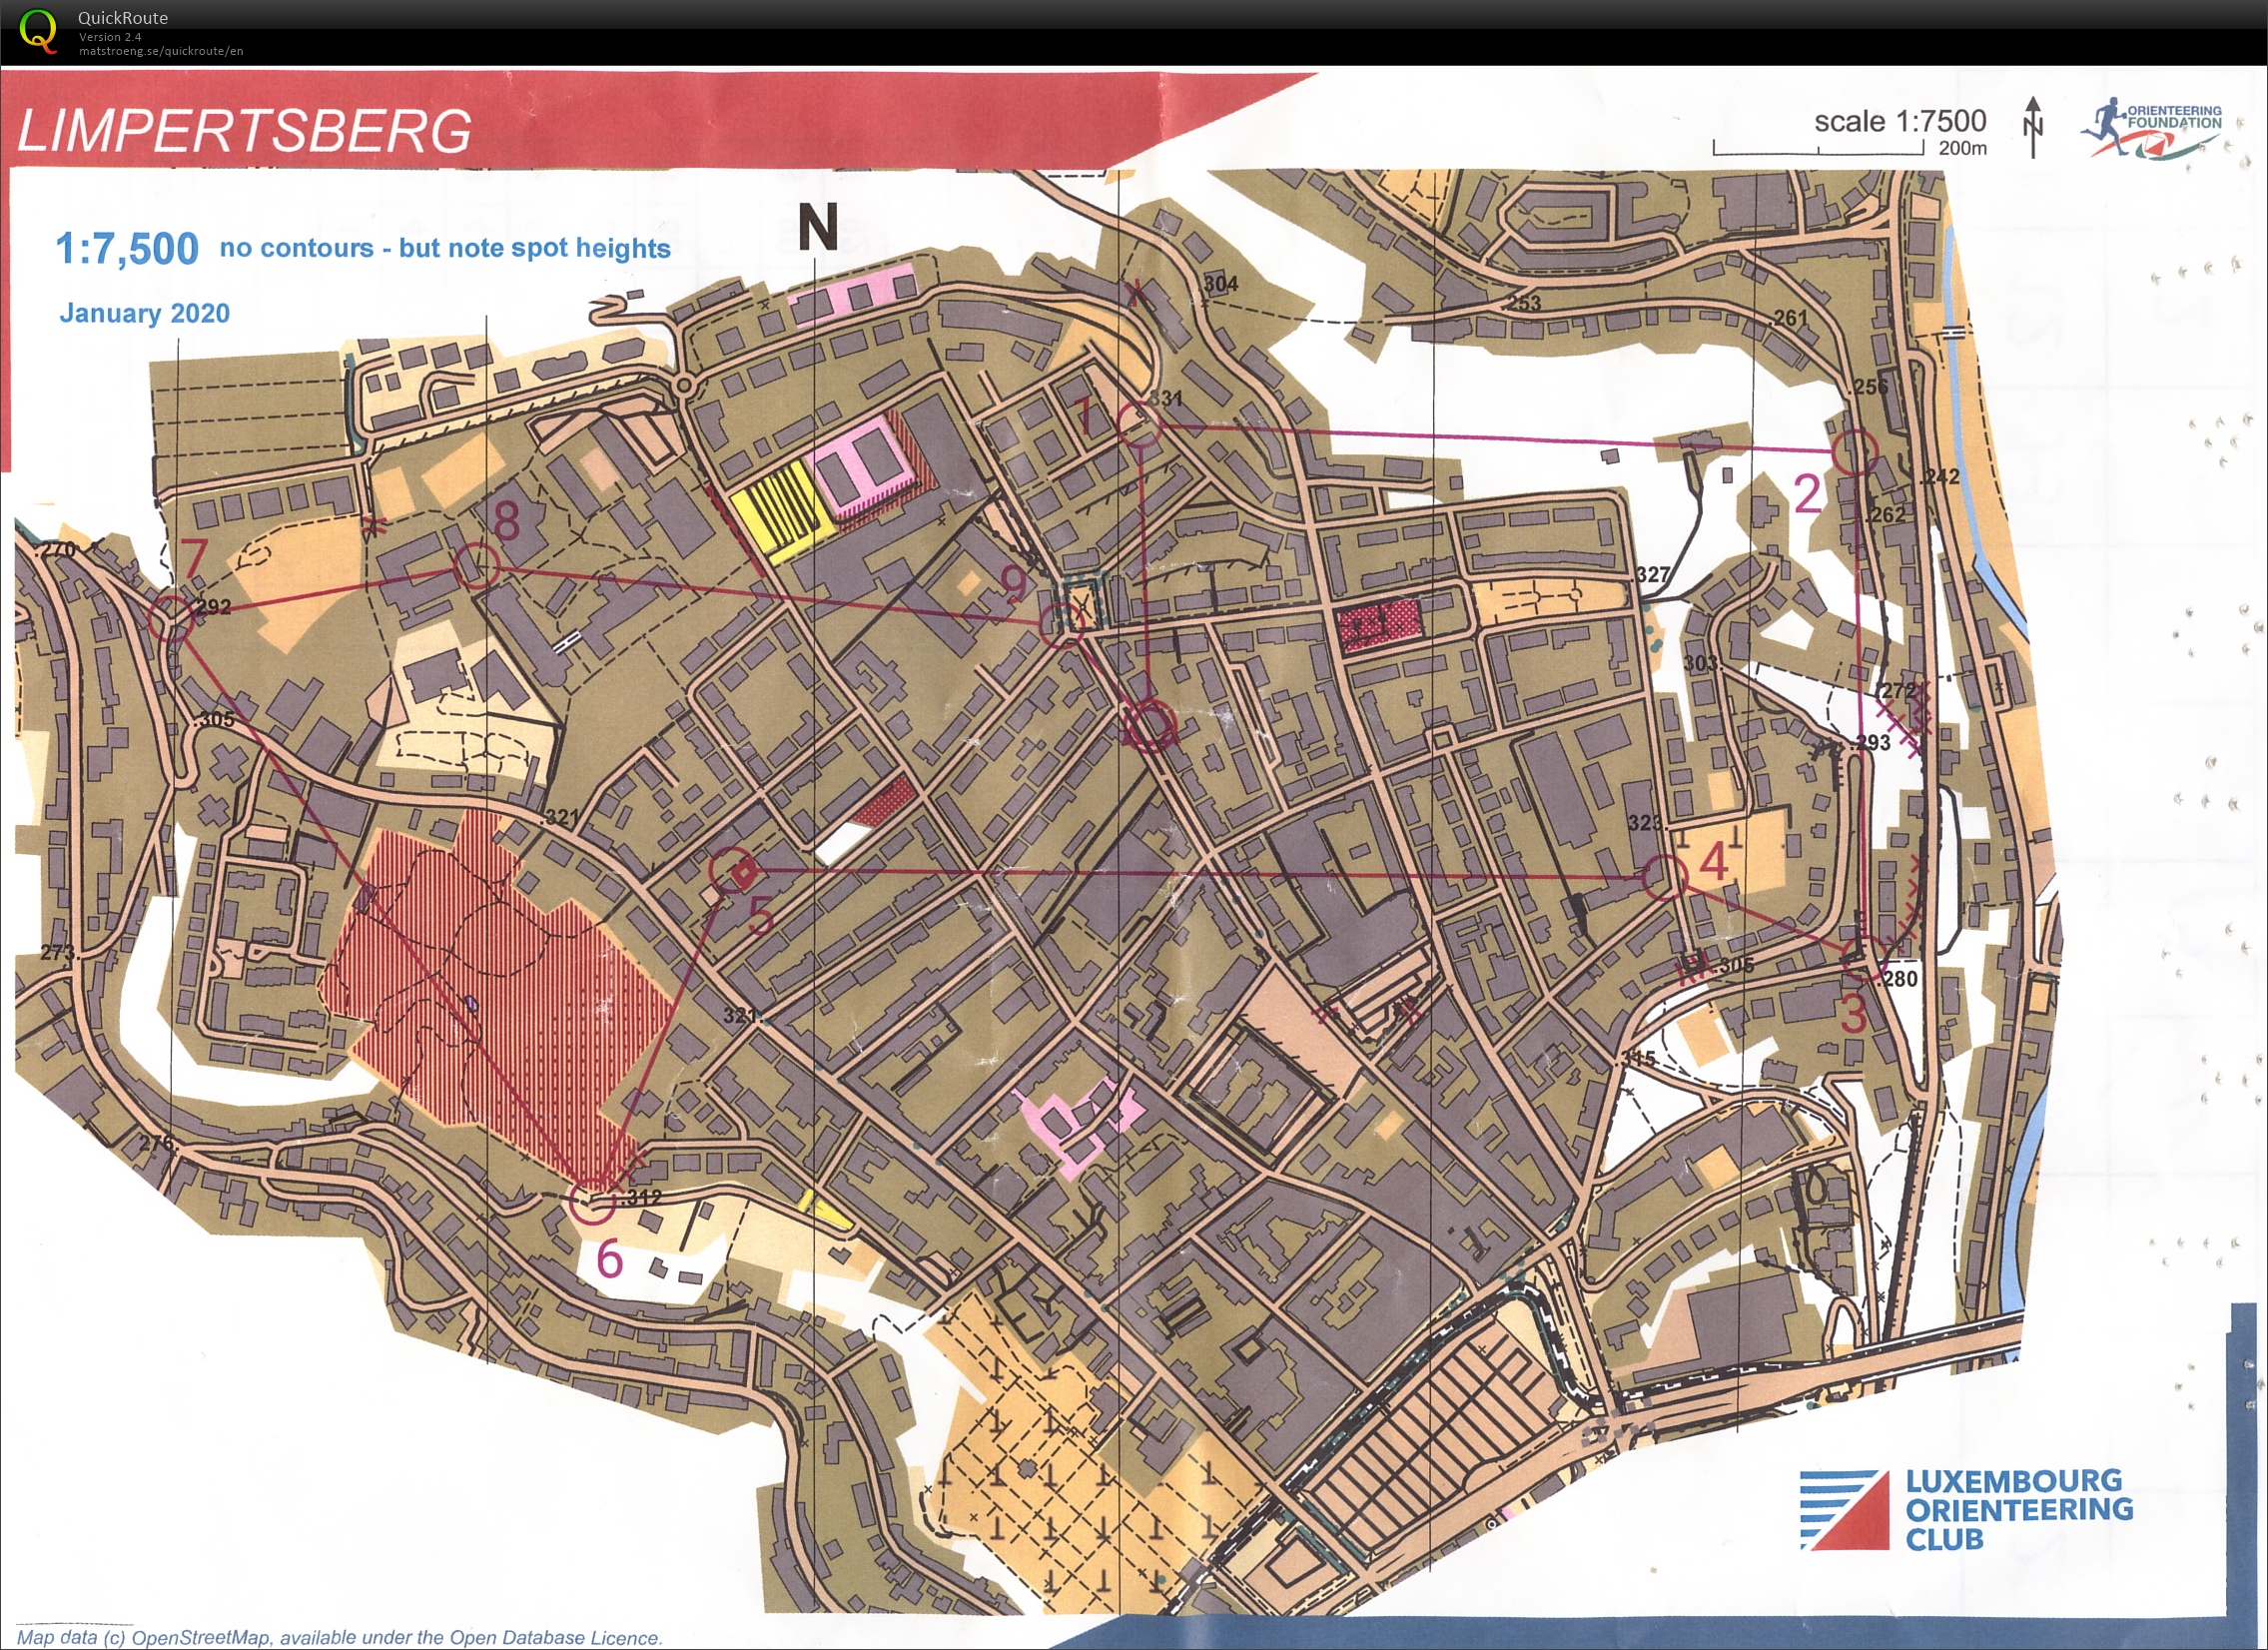Click the OpenStreetMap data credit text
Screen dimensions: 2268x1650
339,1637
